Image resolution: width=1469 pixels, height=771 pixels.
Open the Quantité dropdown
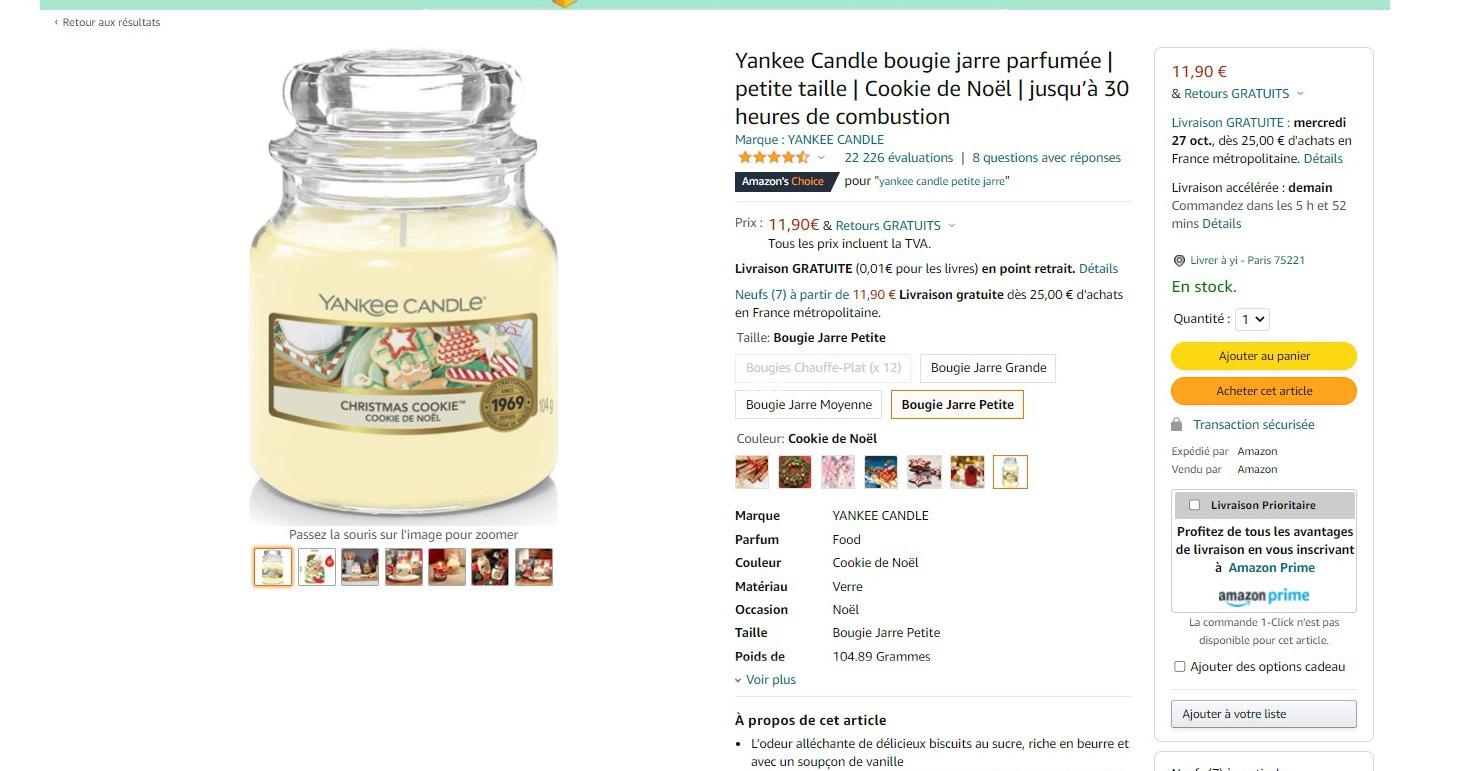(x=1252, y=319)
